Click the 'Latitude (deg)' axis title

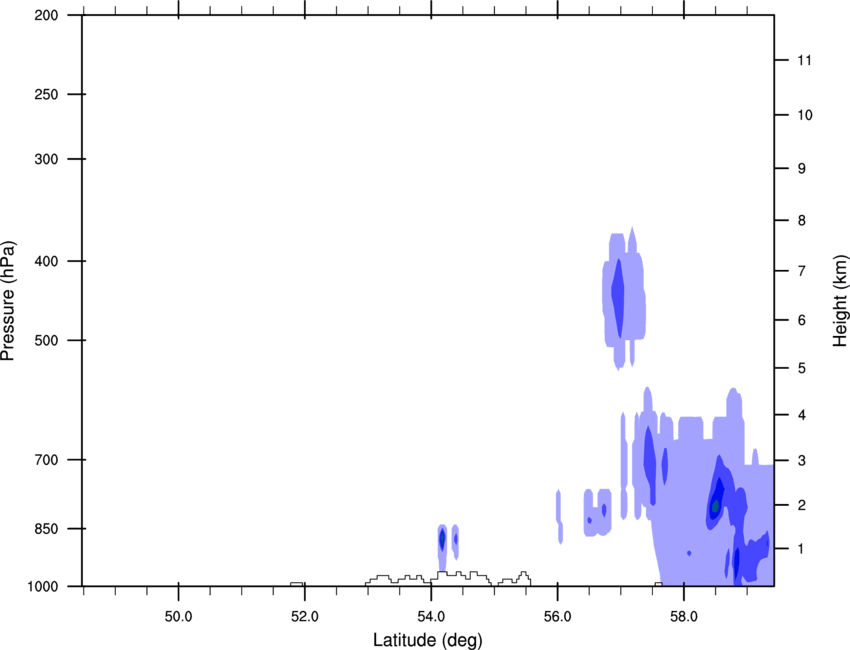point(427,640)
